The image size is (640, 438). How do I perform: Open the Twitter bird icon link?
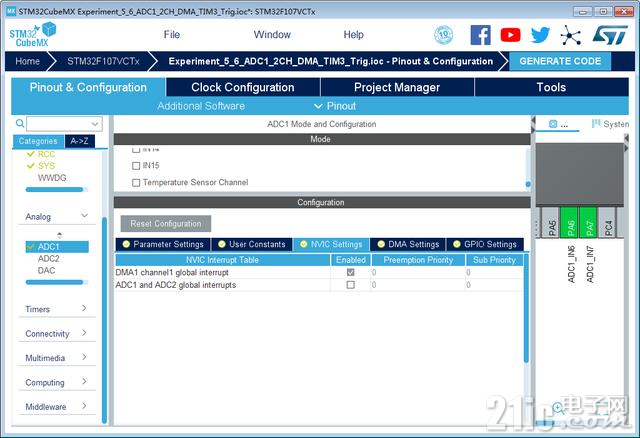coord(540,35)
